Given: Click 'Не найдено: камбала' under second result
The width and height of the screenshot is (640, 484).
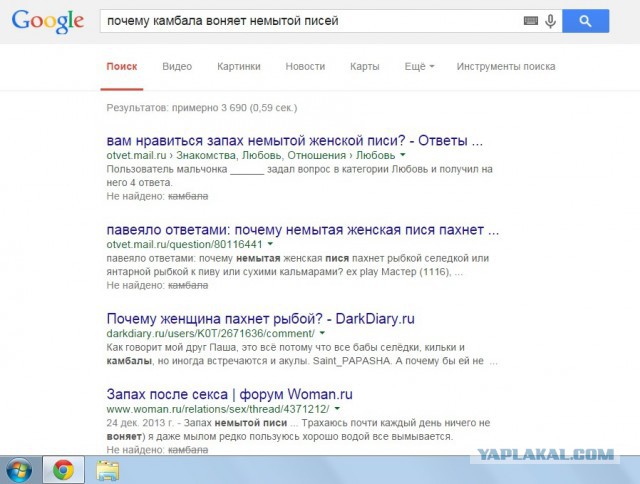Looking at the screenshot, I should (x=157, y=285).
